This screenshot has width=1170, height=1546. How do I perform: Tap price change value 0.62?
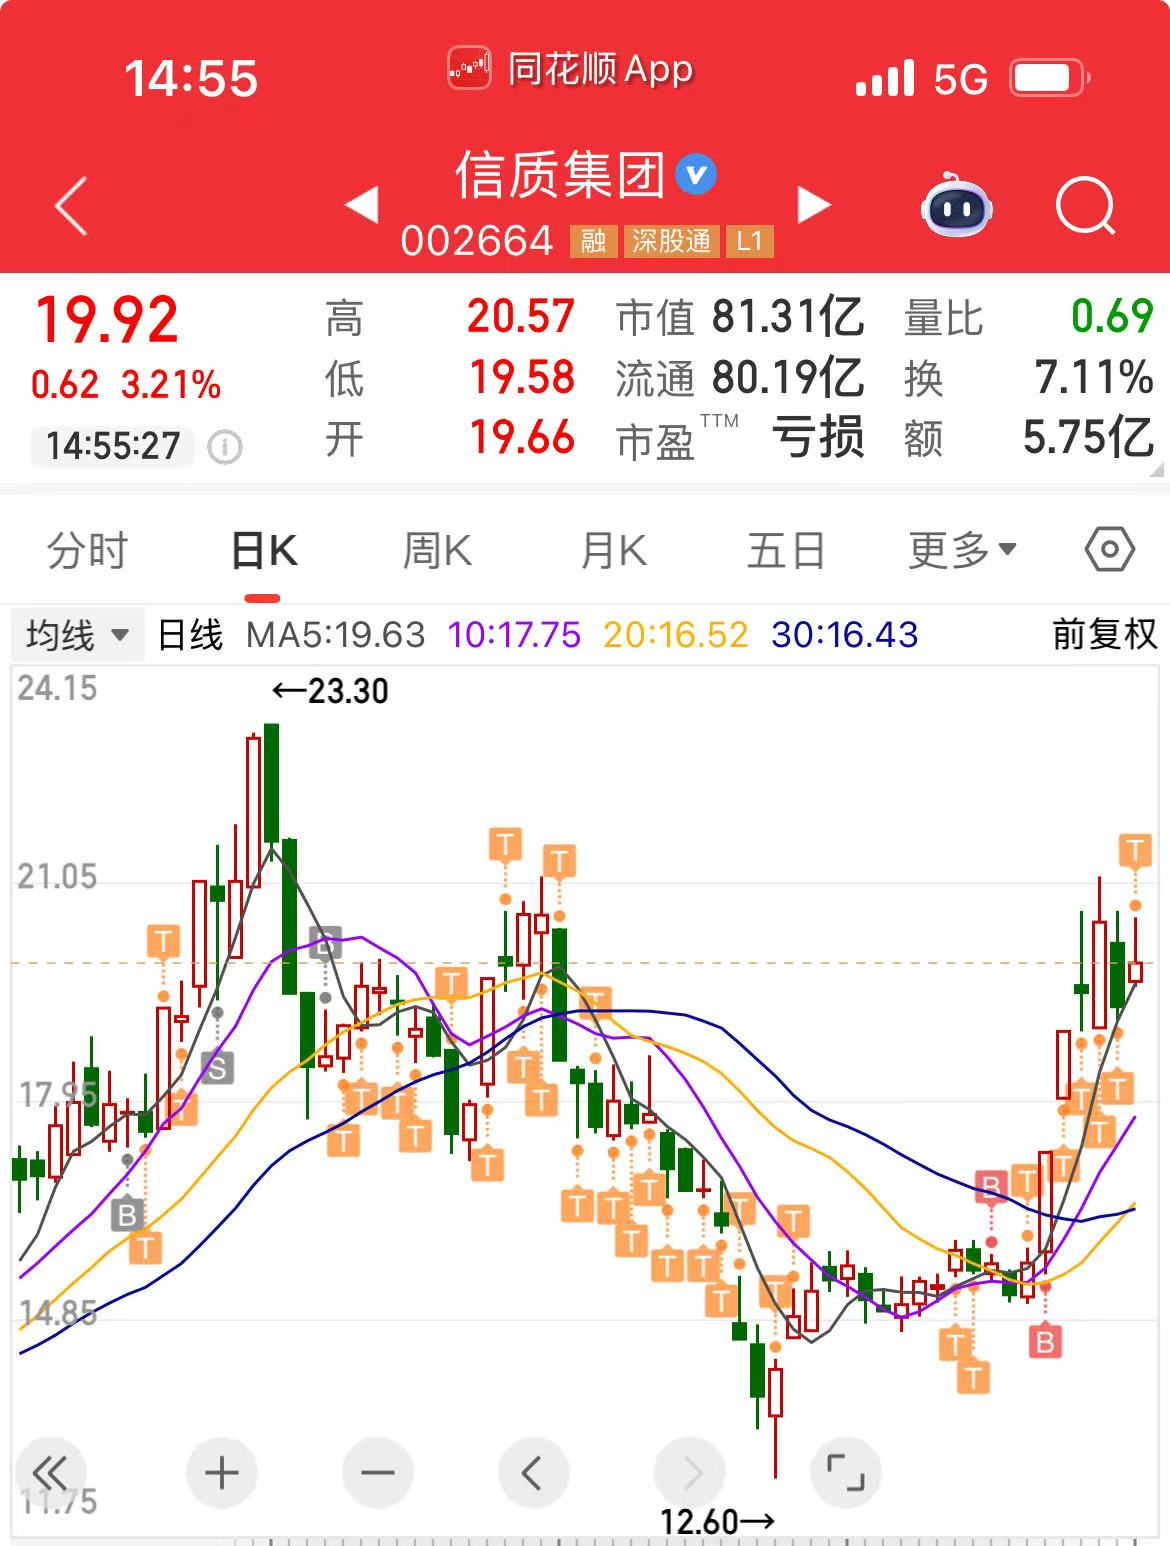tap(65, 385)
